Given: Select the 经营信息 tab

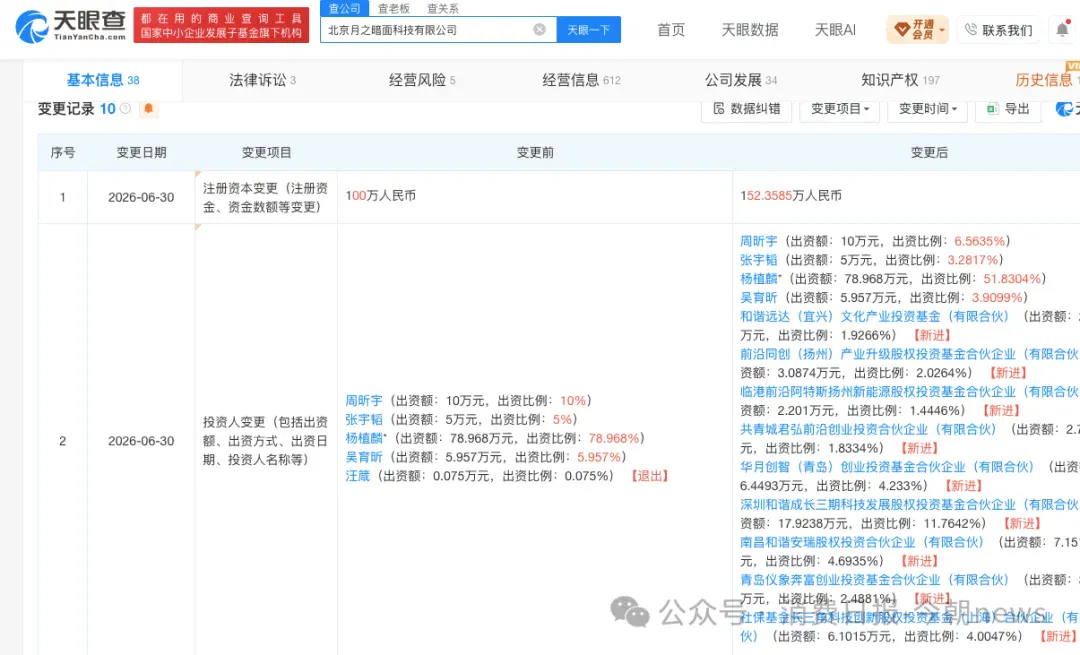Looking at the screenshot, I should 581,80.
